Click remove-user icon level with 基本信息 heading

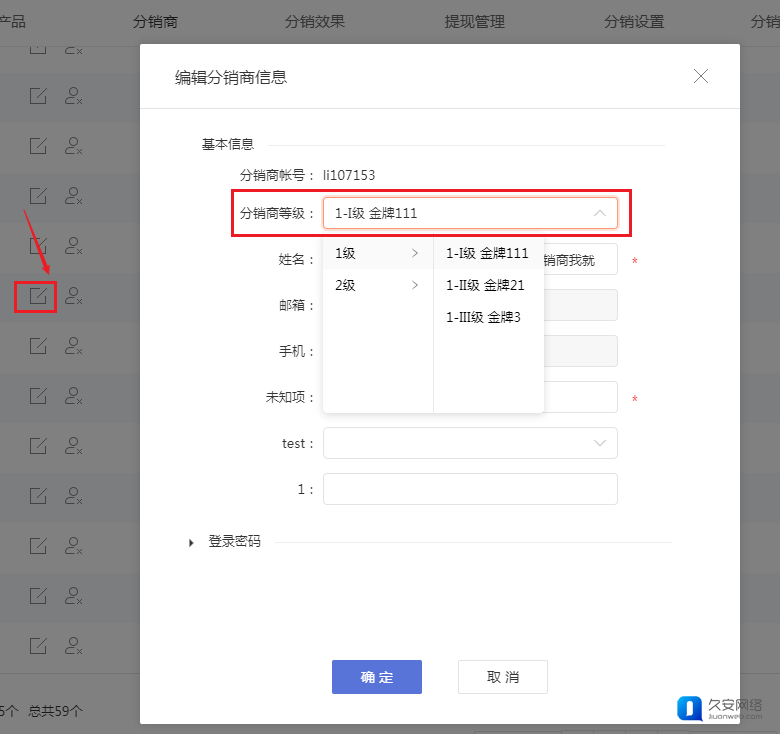73,146
